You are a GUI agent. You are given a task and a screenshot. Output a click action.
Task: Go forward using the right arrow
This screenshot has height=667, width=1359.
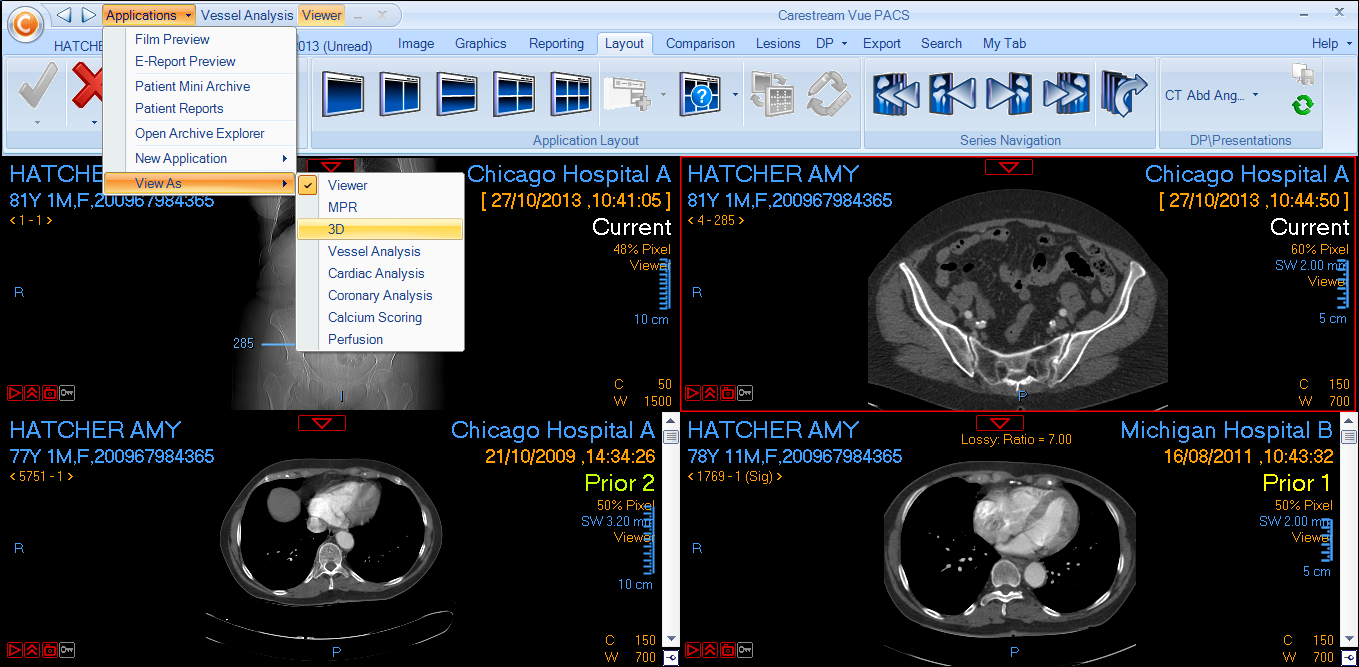(x=89, y=15)
